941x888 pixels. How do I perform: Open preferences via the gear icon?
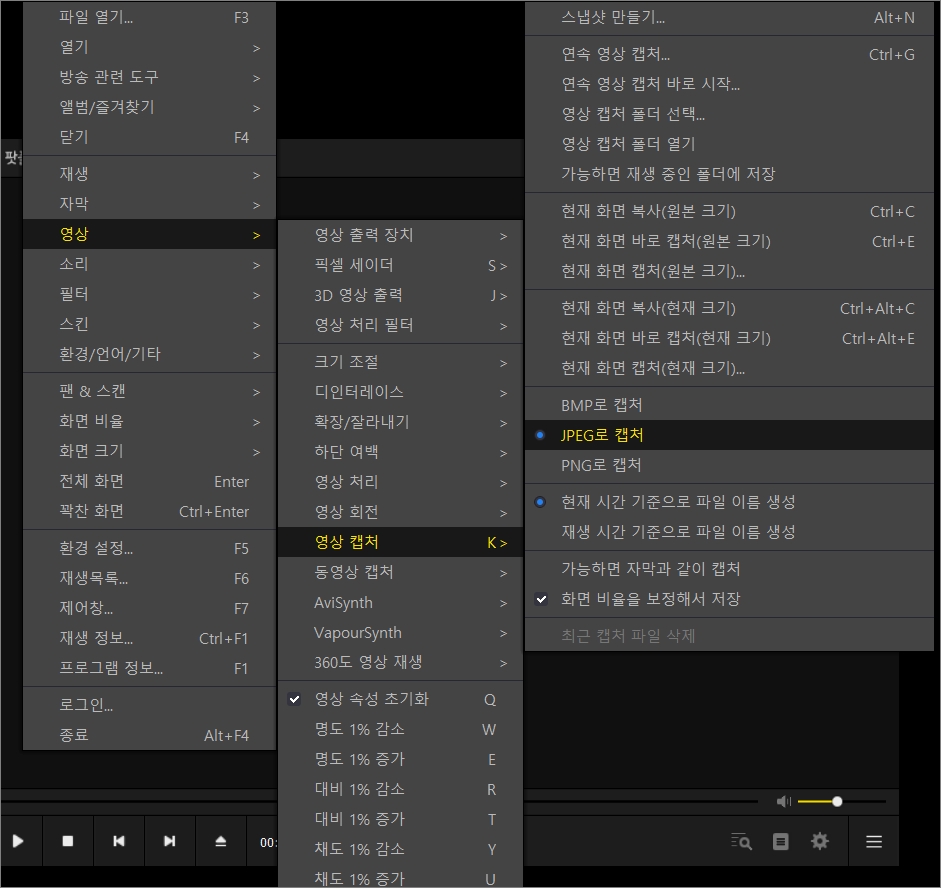click(820, 841)
